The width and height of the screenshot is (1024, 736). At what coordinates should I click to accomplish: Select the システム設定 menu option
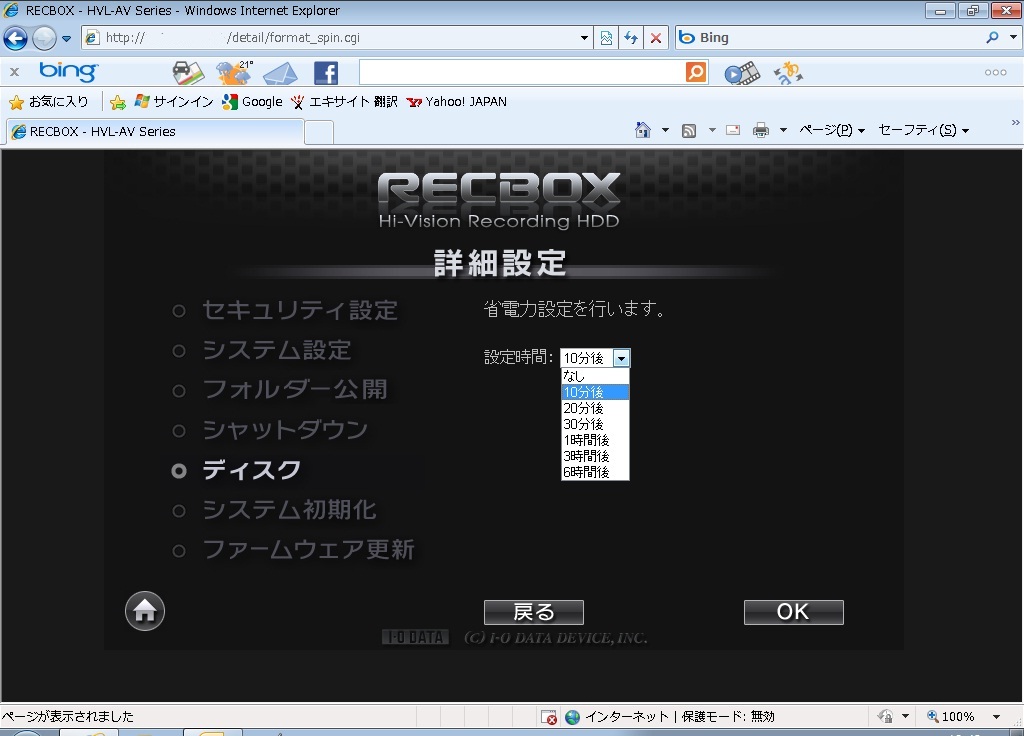(x=276, y=350)
